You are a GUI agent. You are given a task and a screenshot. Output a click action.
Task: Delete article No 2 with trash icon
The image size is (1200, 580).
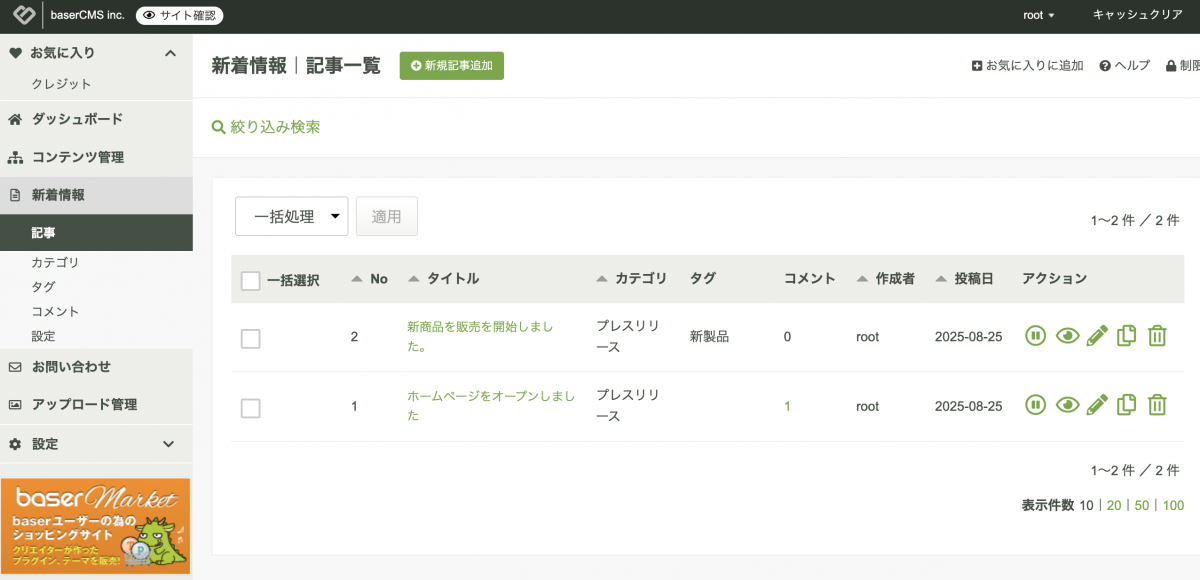(x=1157, y=336)
